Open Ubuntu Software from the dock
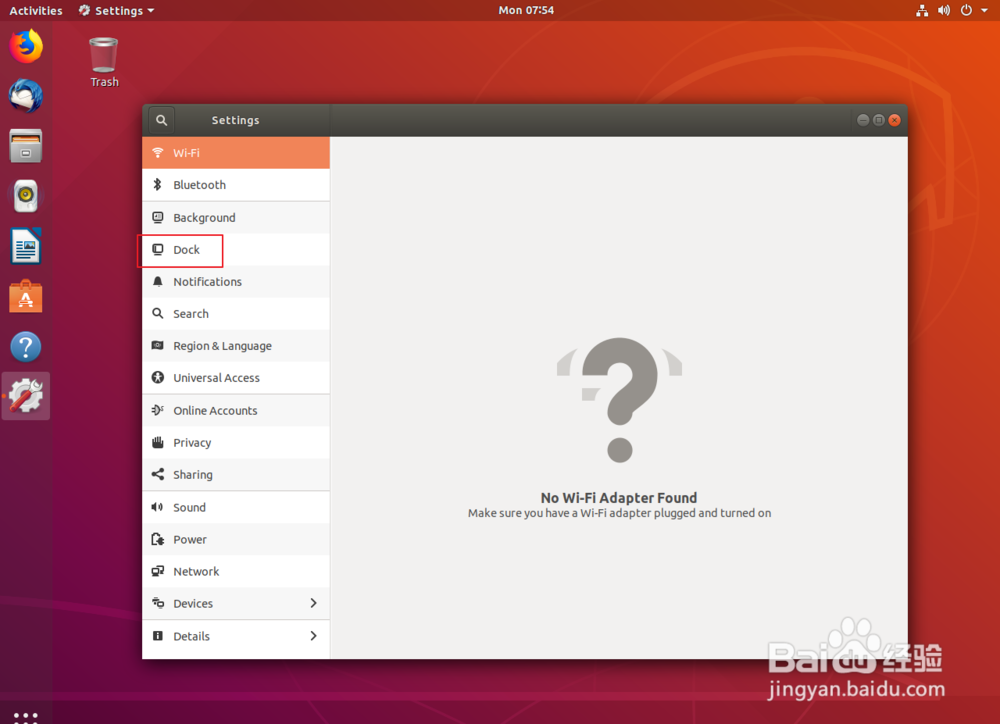Viewport: 1000px width, 724px height. (26, 297)
